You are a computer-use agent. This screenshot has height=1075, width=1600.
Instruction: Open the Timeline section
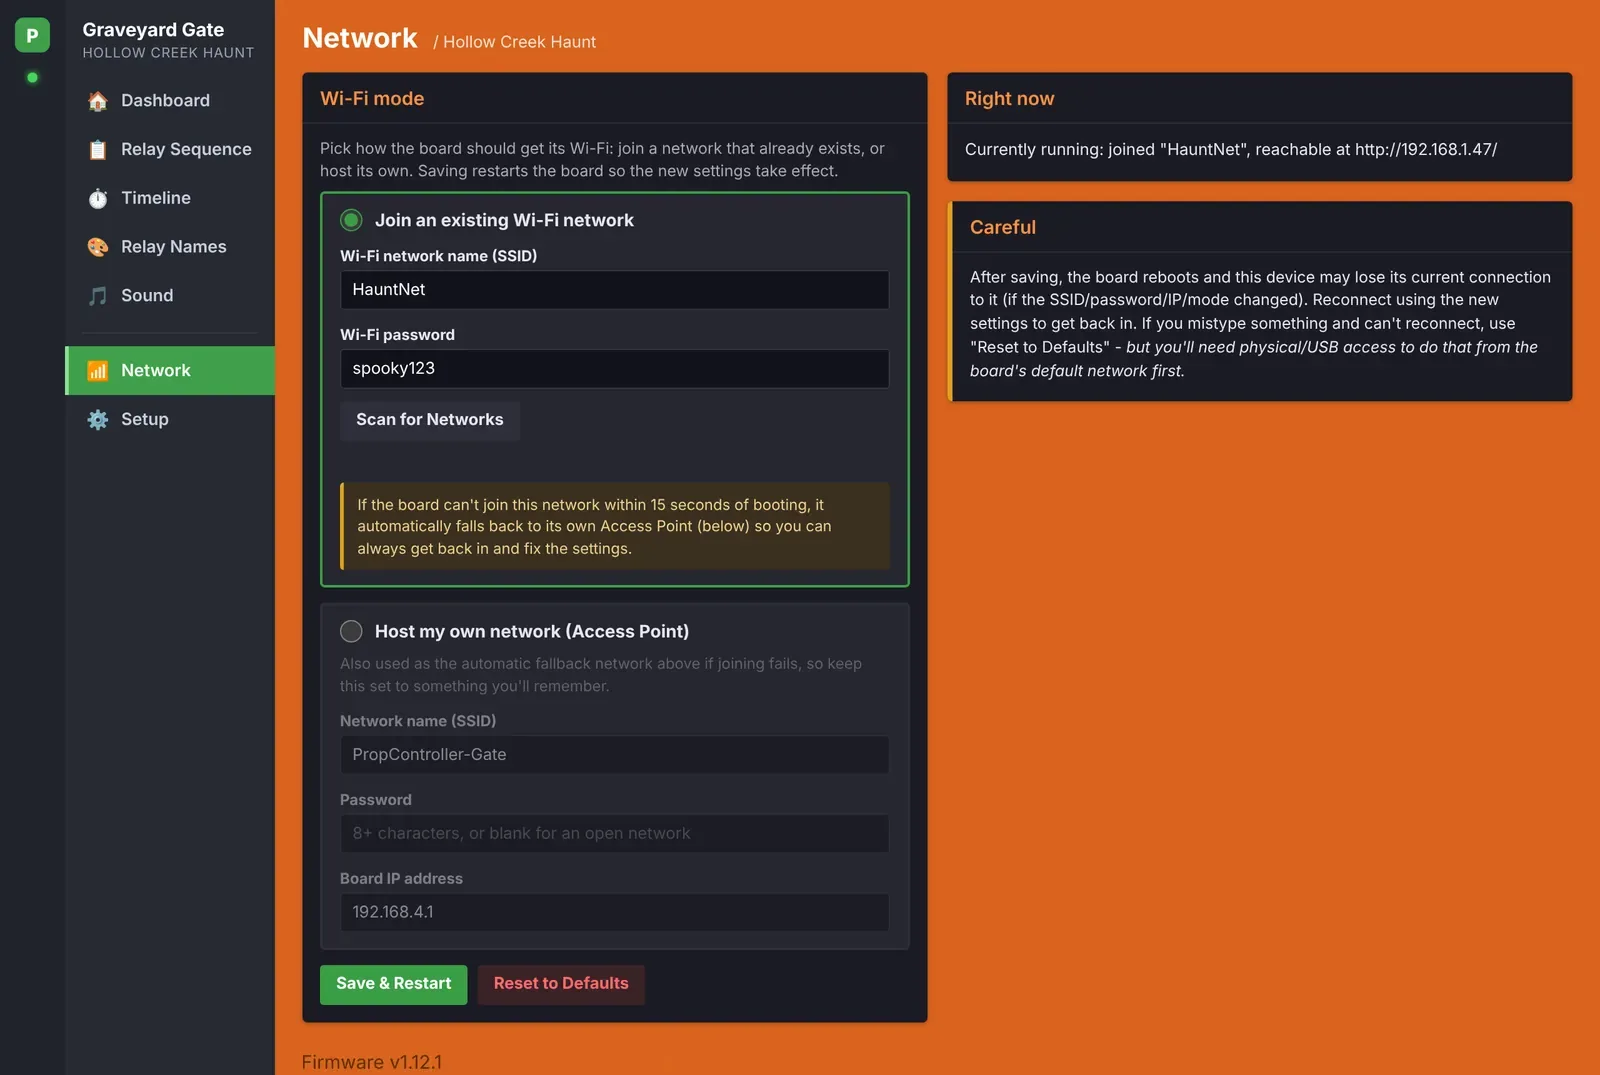(x=170, y=198)
